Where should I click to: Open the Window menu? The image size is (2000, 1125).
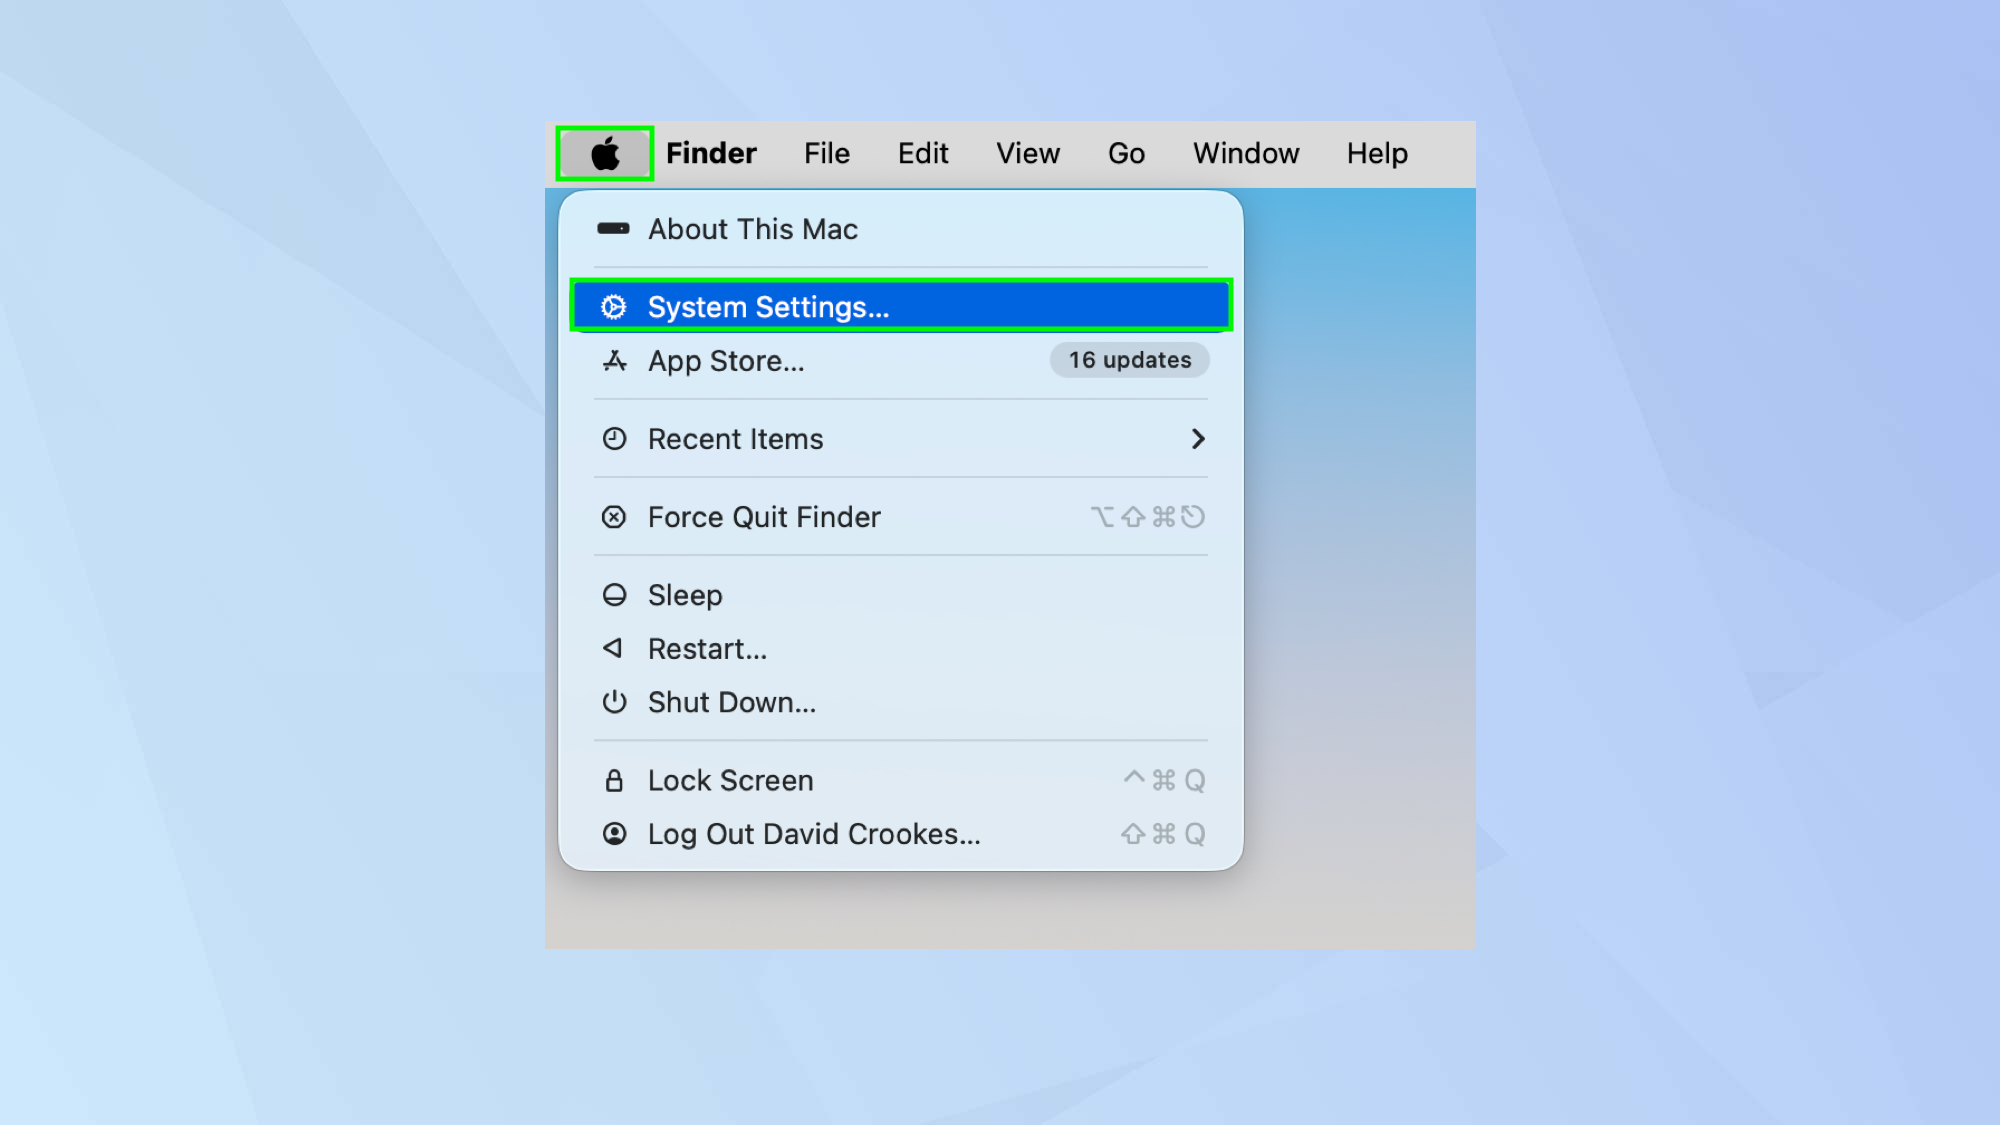click(1245, 153)
